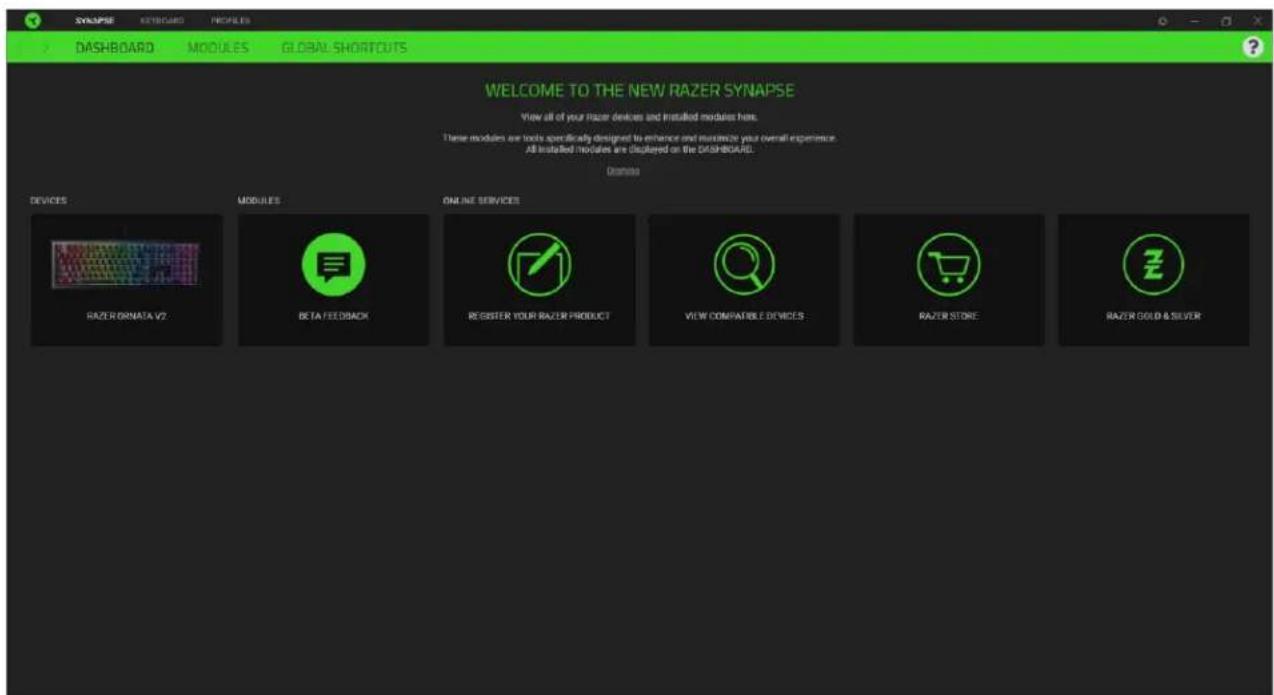Open the help question mark icon
Image resolution: width=1274 pixels, height=695 pixels.
(x=1251, y=46)
